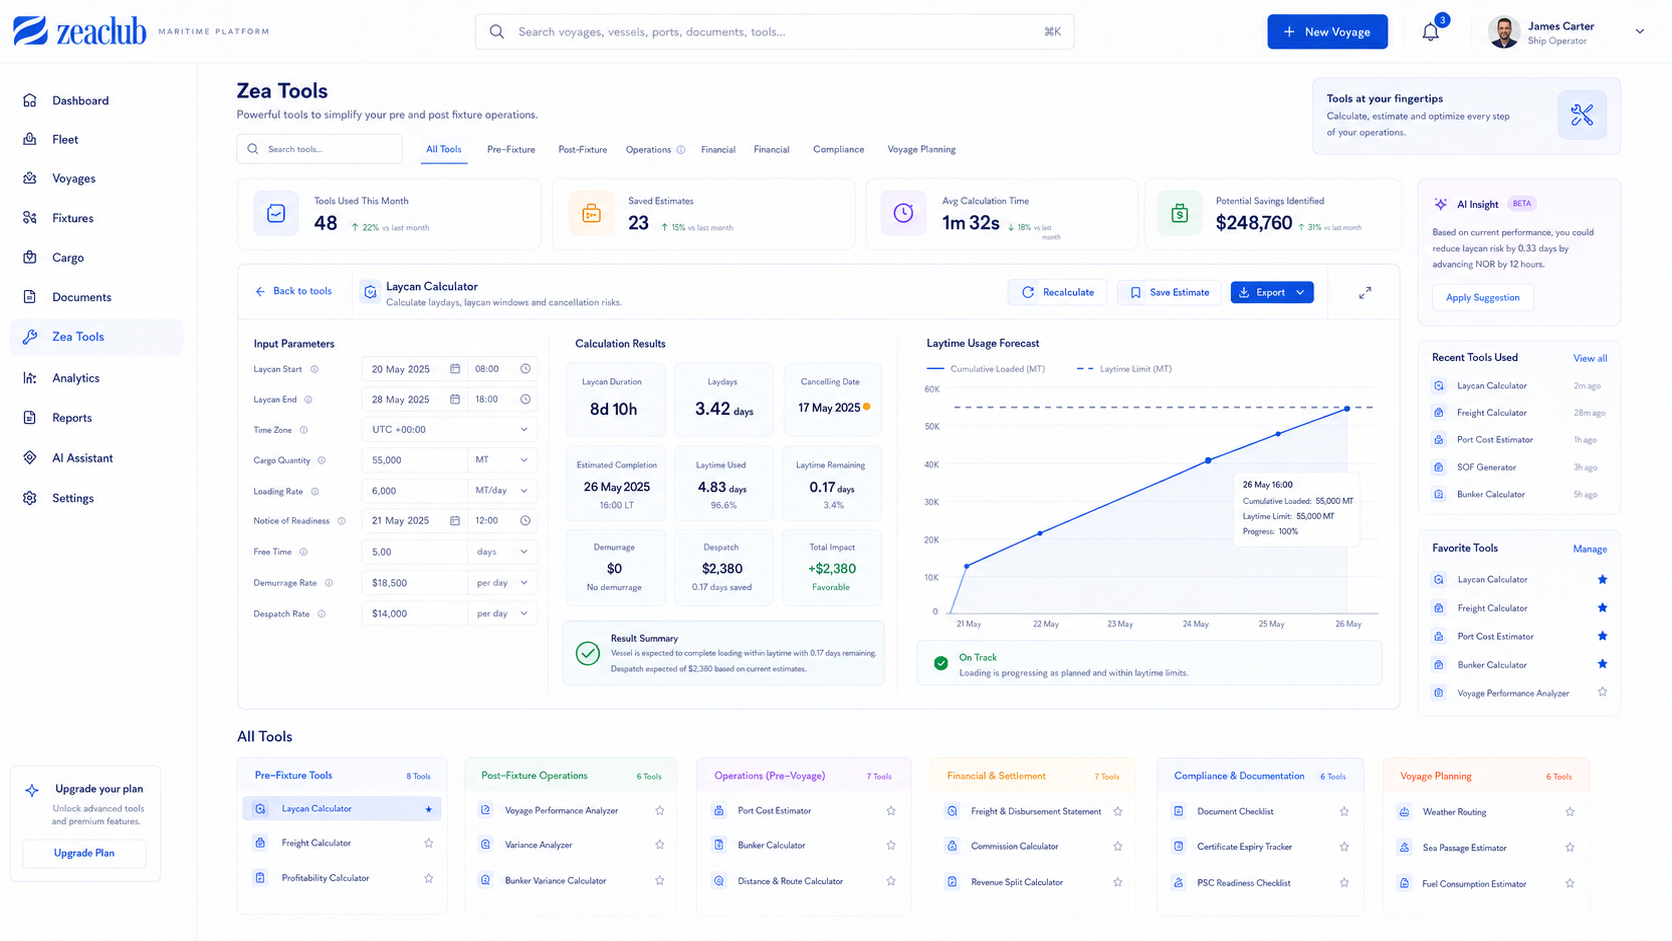Click the Operations tab info icon
Screen dimensions: 1672x941
(681, 150)
